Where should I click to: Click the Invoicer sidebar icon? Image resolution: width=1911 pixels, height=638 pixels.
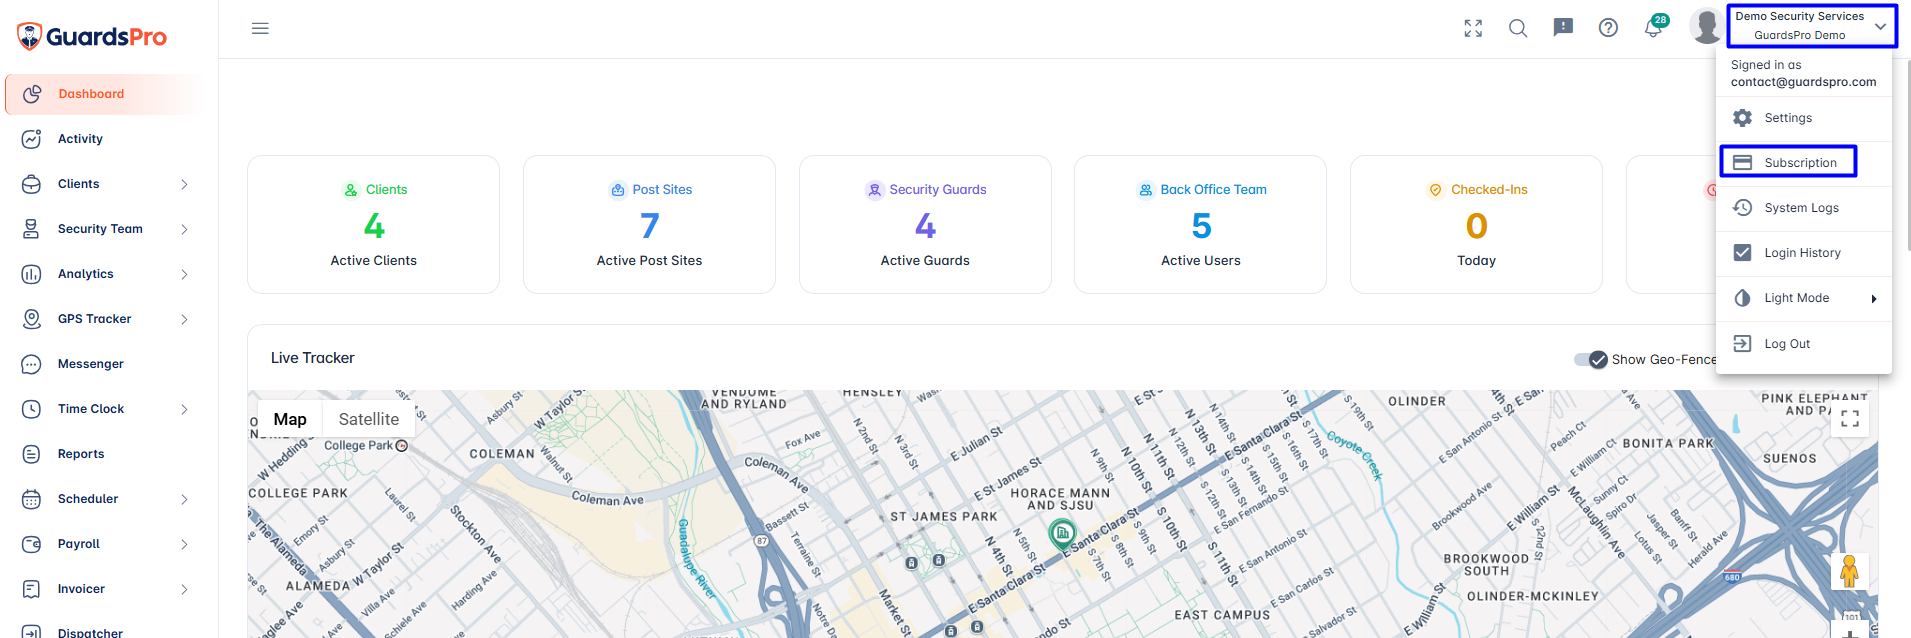point(32,589)
